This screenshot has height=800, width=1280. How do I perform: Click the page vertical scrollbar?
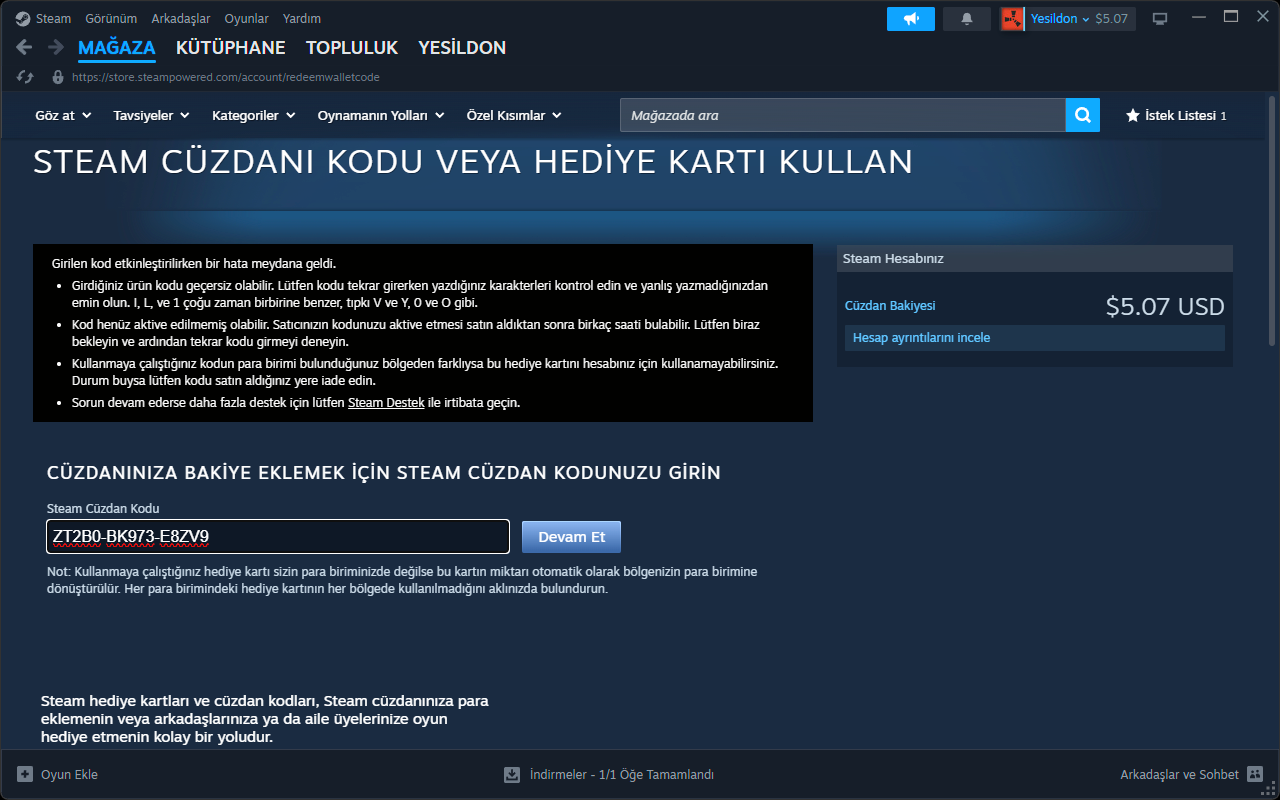(1271, 220)
